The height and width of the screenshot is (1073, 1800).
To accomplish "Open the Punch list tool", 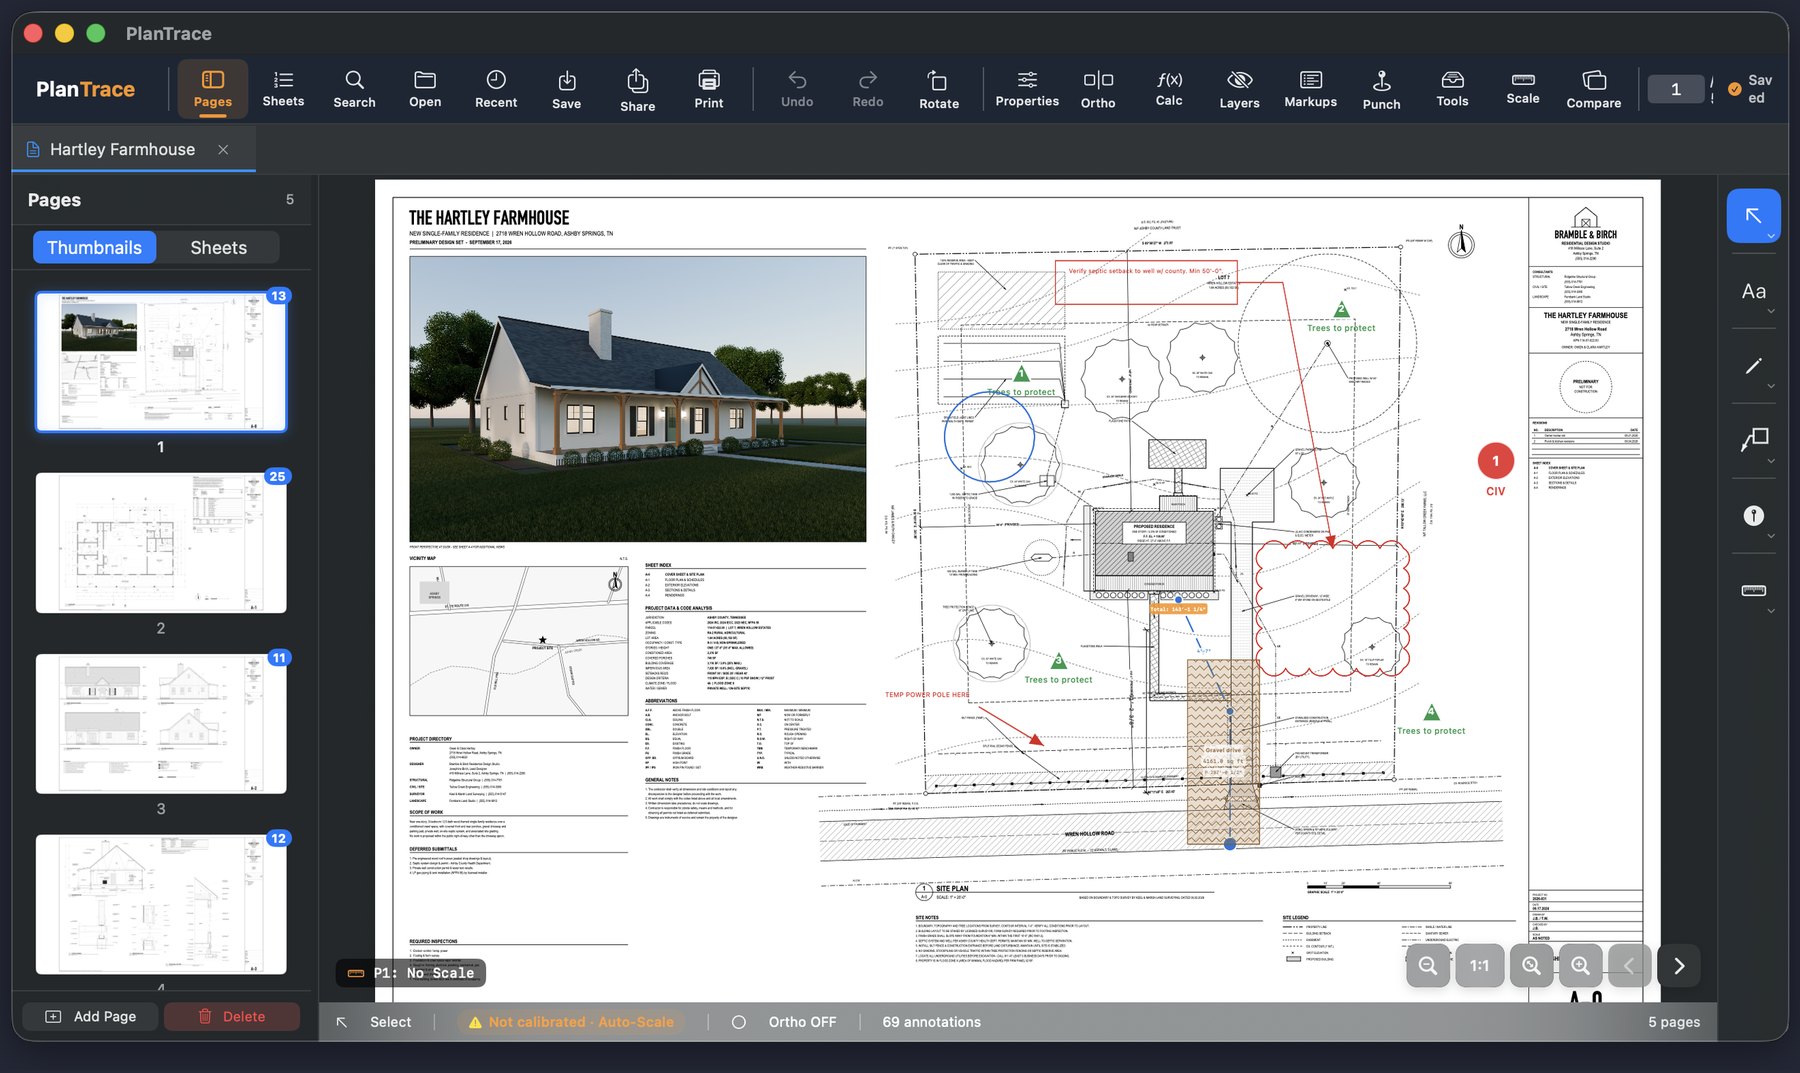I will (1381, 89).
